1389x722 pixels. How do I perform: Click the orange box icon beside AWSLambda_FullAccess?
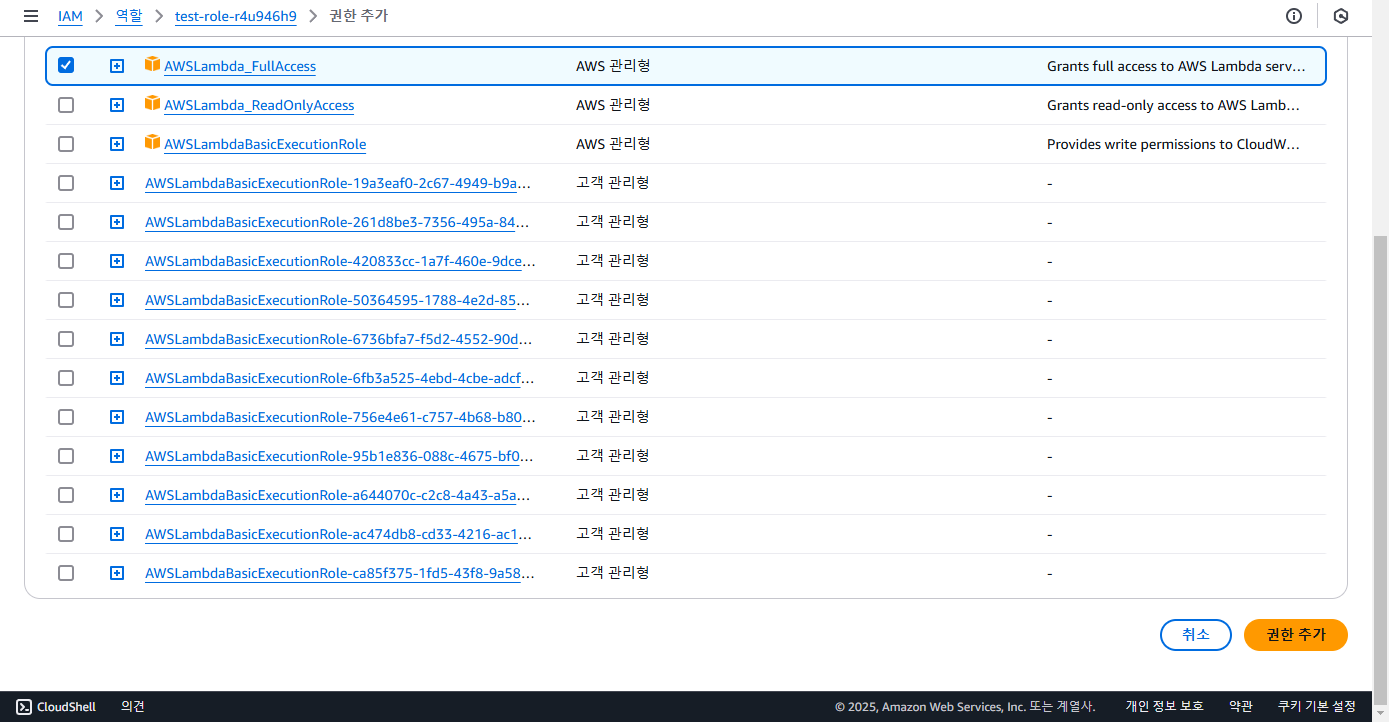(x=152, y=64)
